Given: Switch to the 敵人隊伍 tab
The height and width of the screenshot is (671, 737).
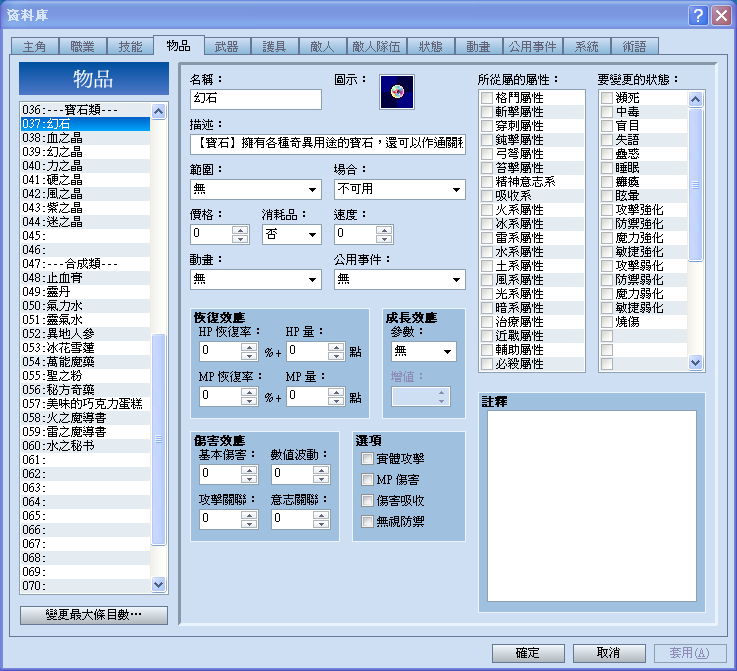Looking at the screenshot, I should (376, 47).
